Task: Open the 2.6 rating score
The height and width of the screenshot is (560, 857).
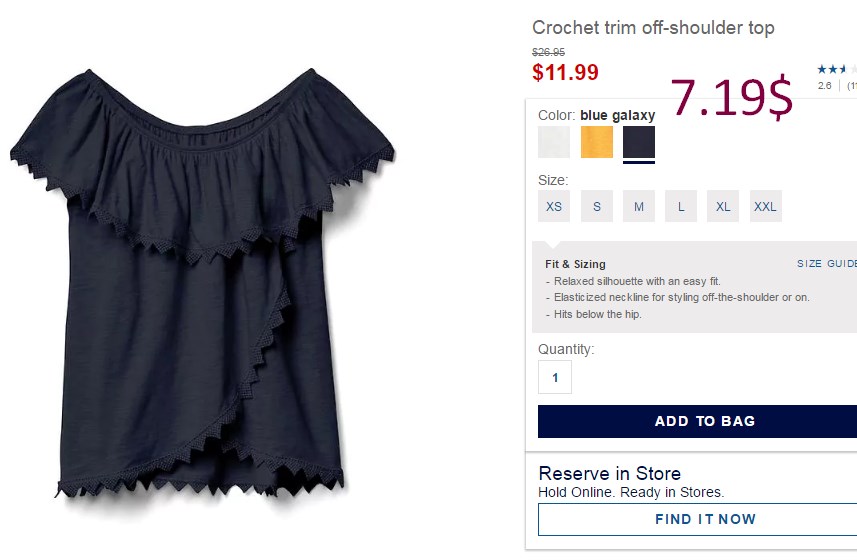Action: click(x=824, y=86)
